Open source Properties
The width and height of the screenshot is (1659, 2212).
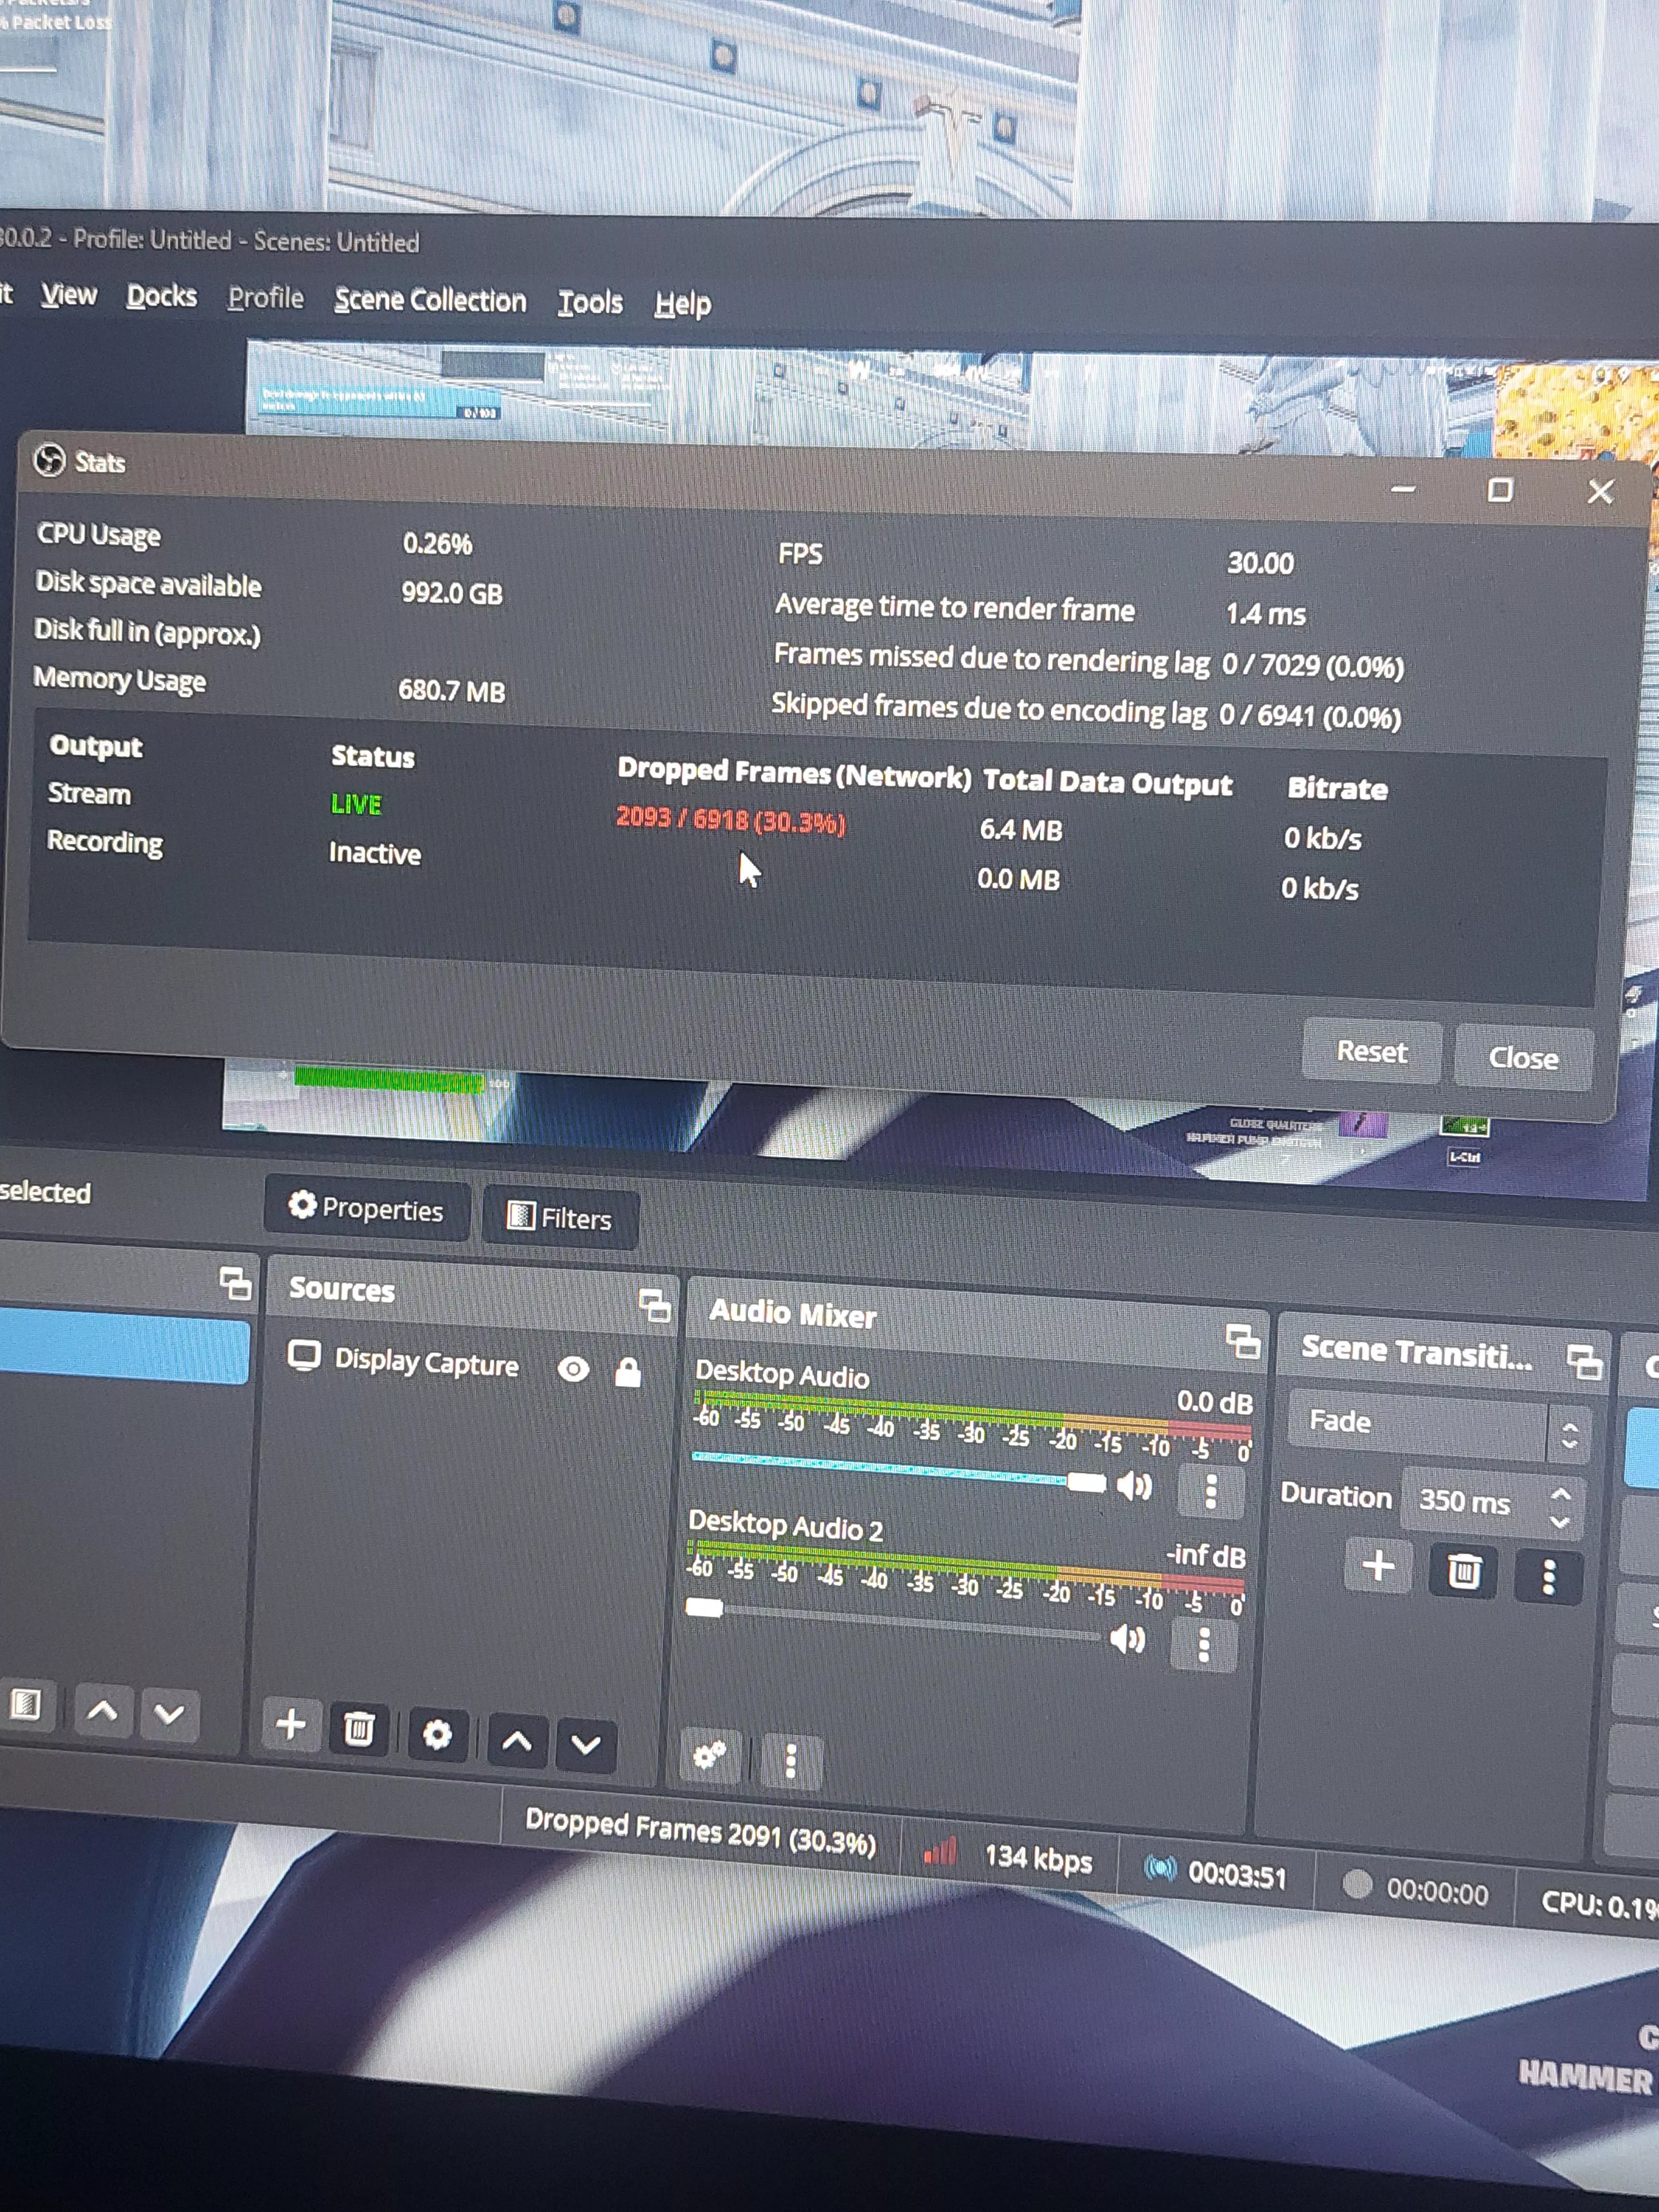point(366,1209)
